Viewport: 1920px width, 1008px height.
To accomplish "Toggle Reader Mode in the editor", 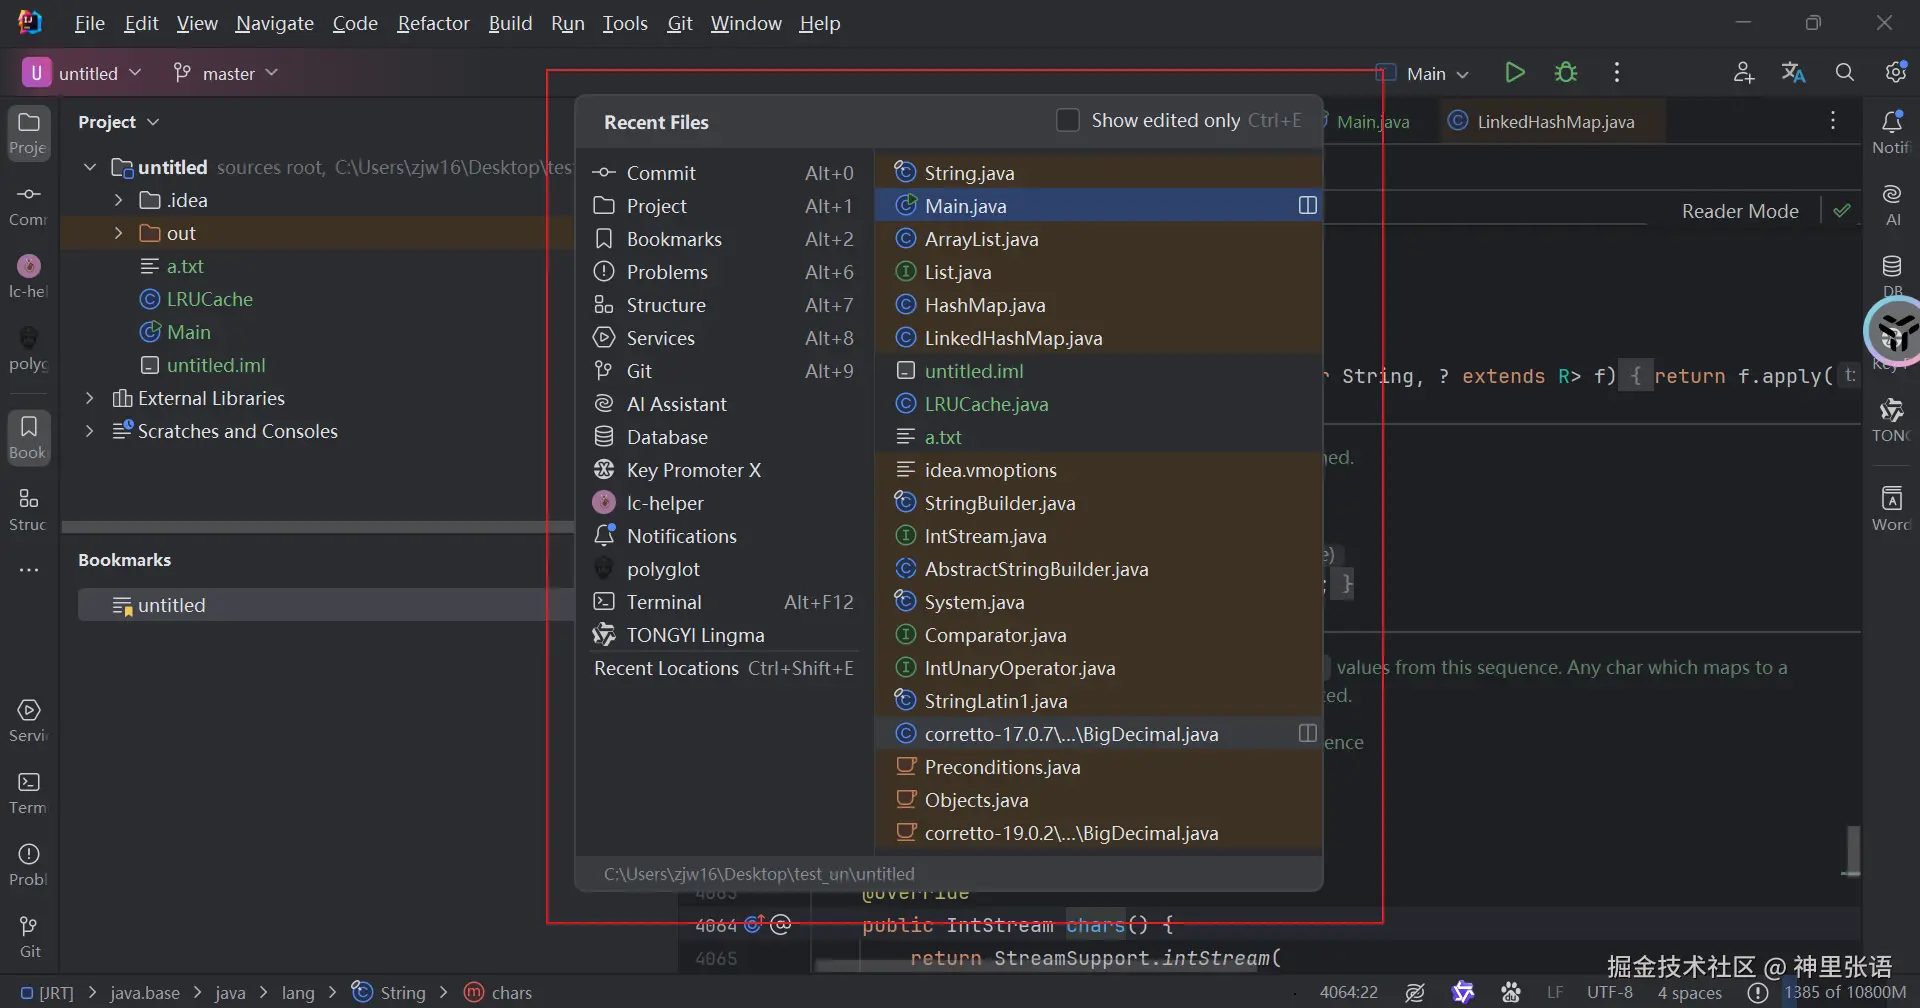I will [x=1740, y=211].
